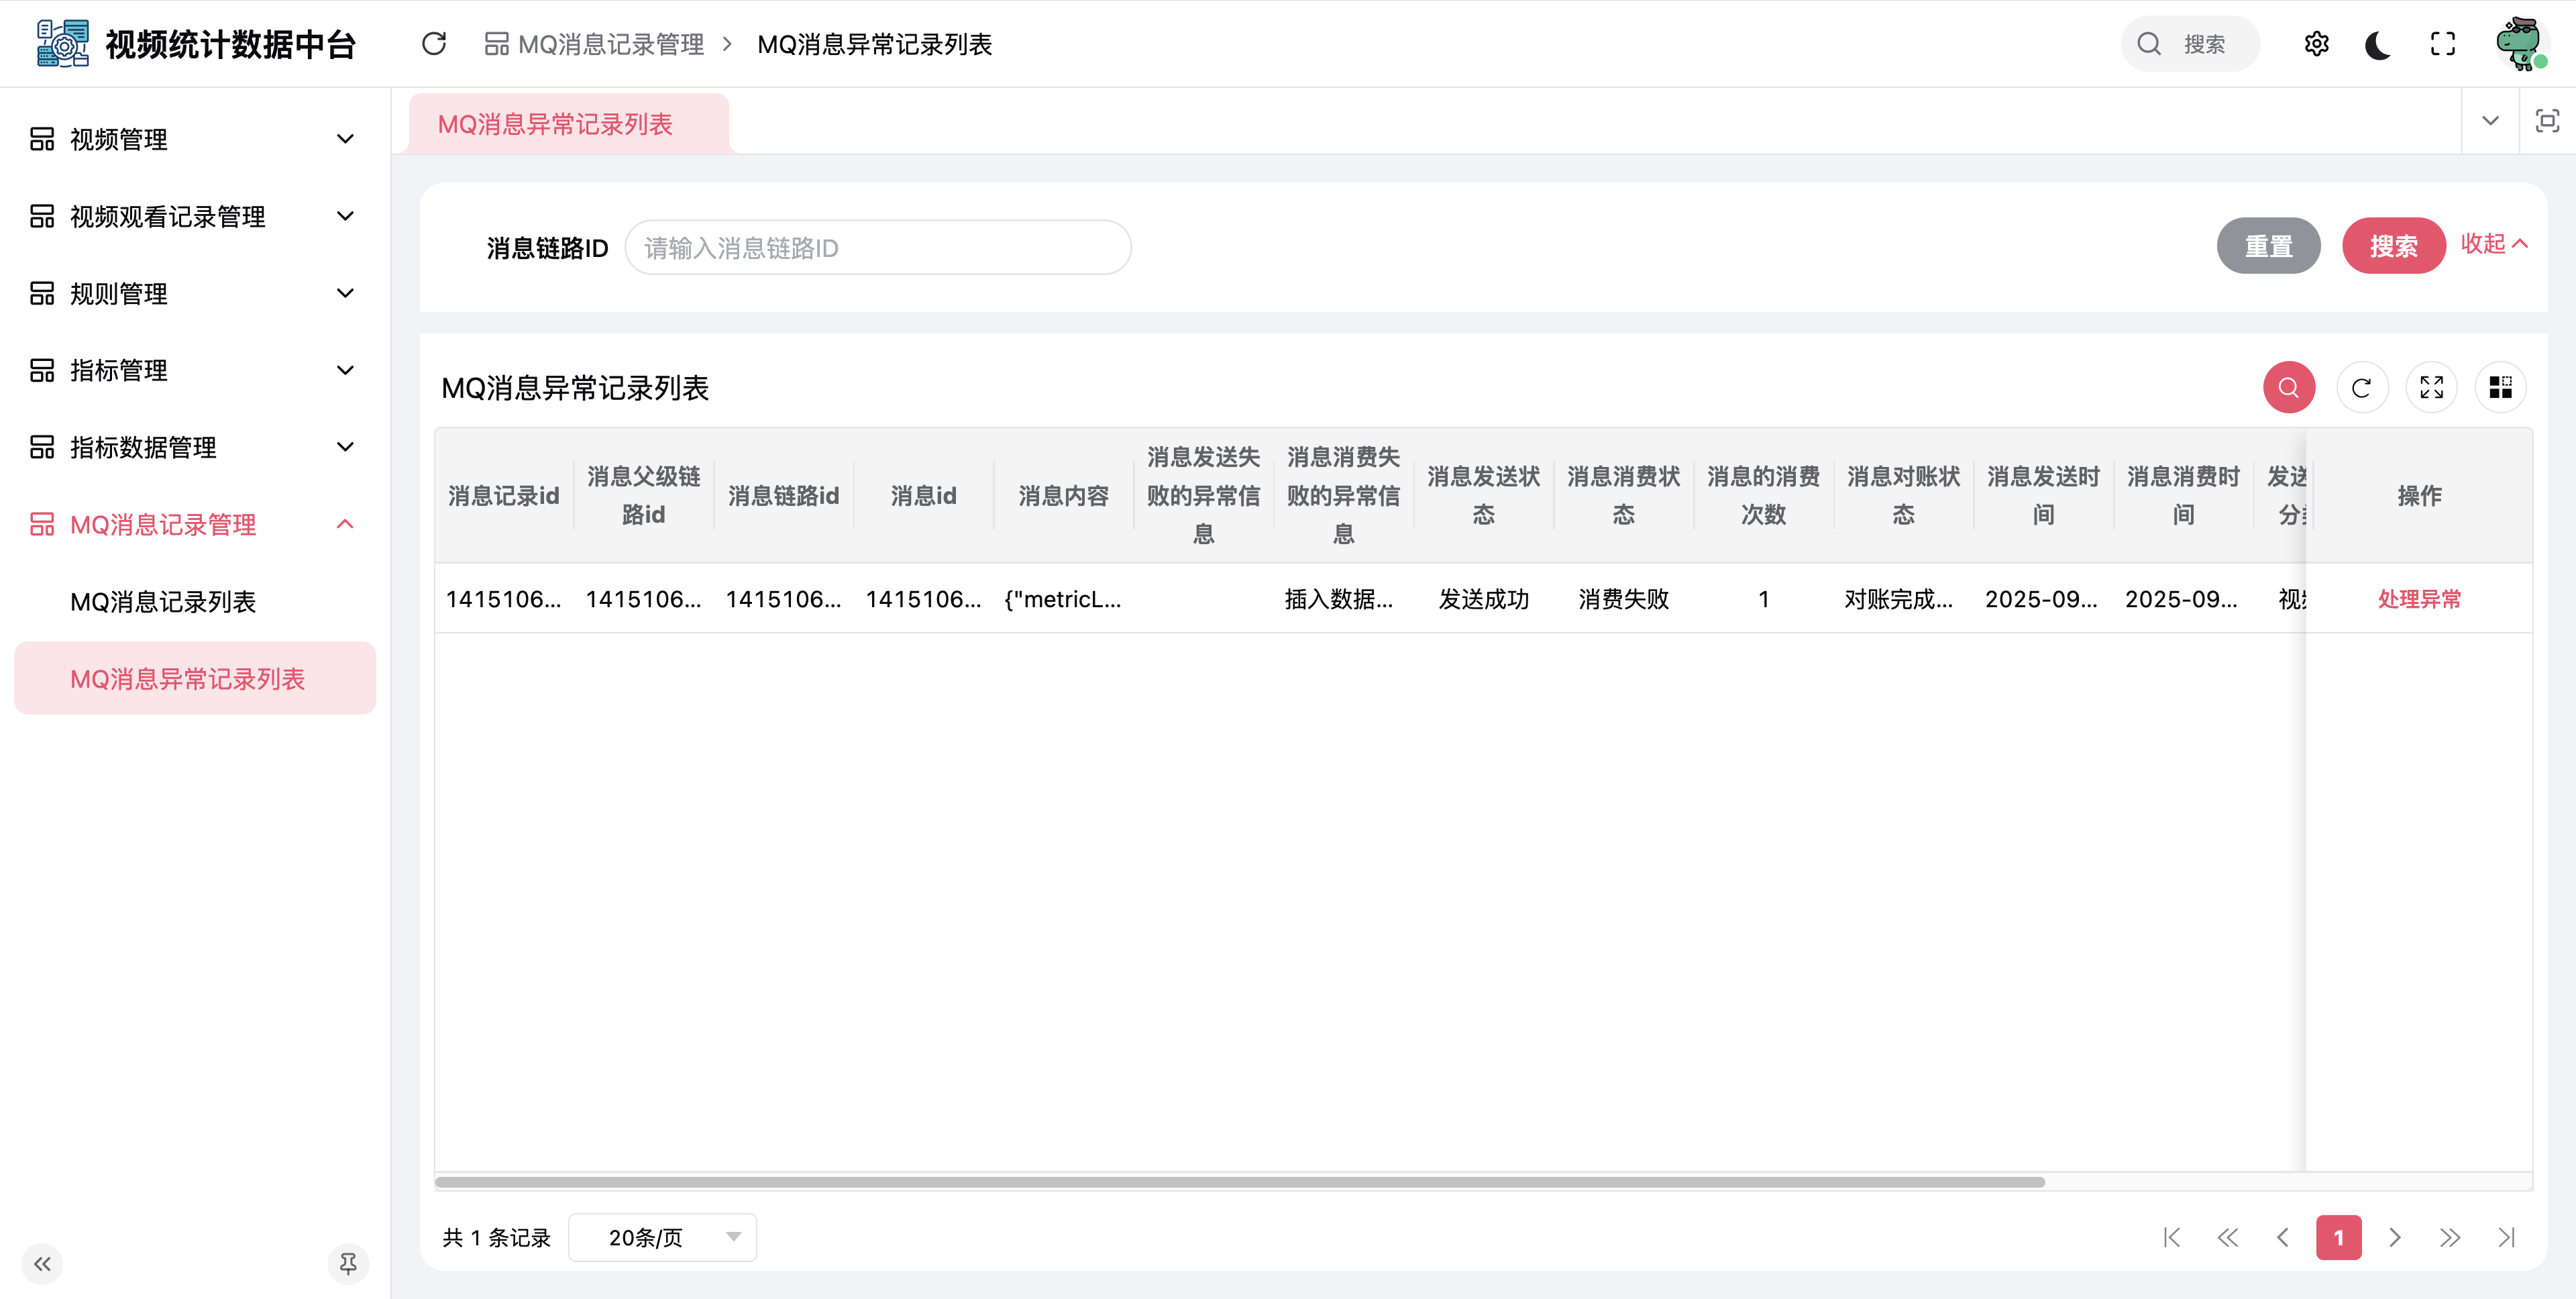The width and height of the screenshot is (2576, 1299).
Task: Click the page refresh icon in header
Action: [x=434, y=44]
